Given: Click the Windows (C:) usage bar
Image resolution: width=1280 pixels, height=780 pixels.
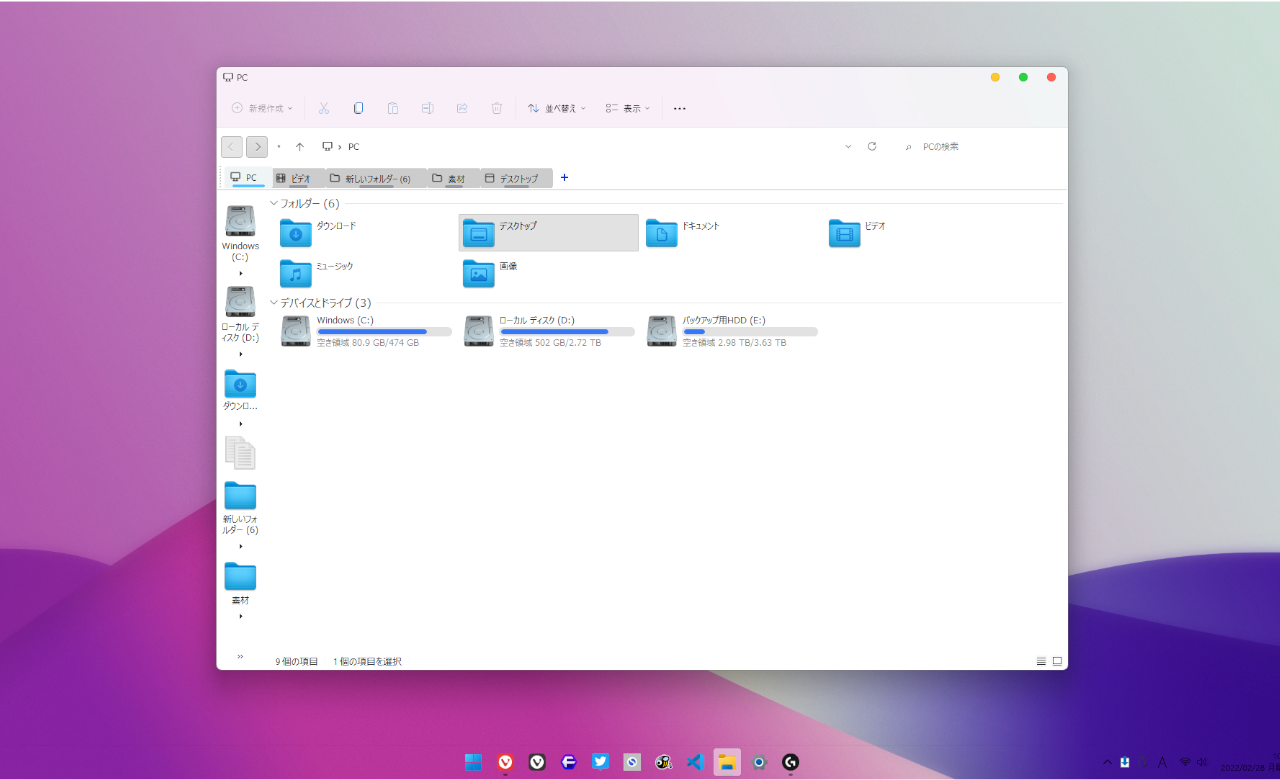Looking at the screenshot, I should click(384, 331).
